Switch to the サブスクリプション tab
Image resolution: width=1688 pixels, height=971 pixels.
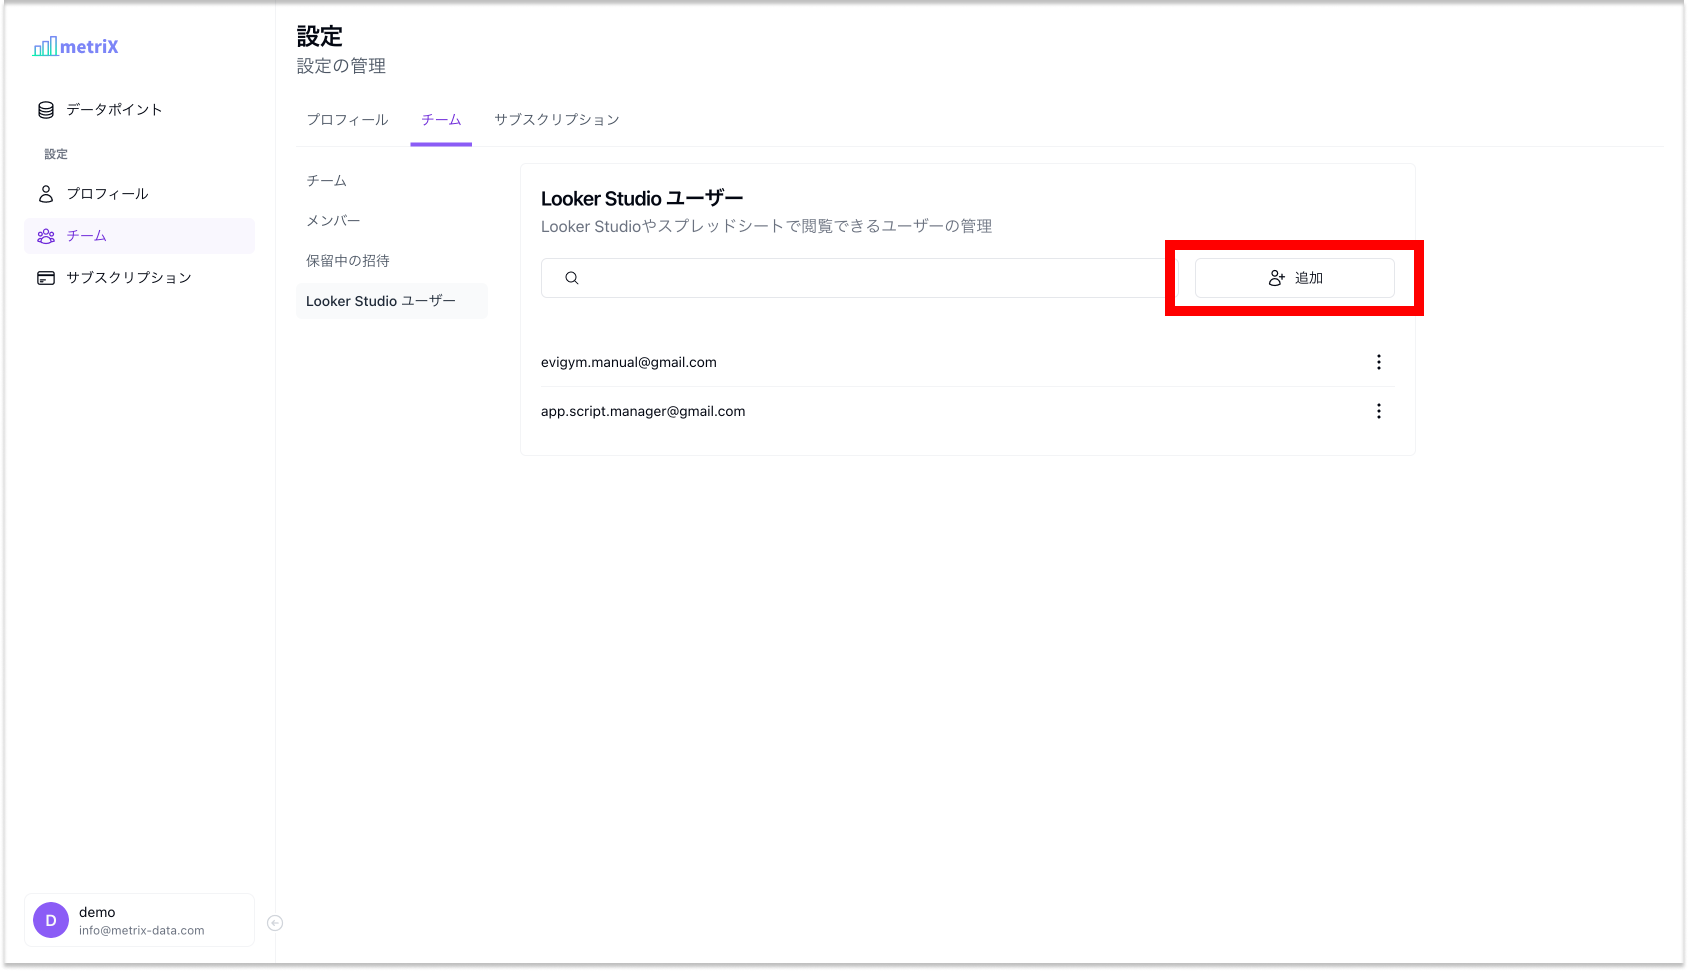557,120
